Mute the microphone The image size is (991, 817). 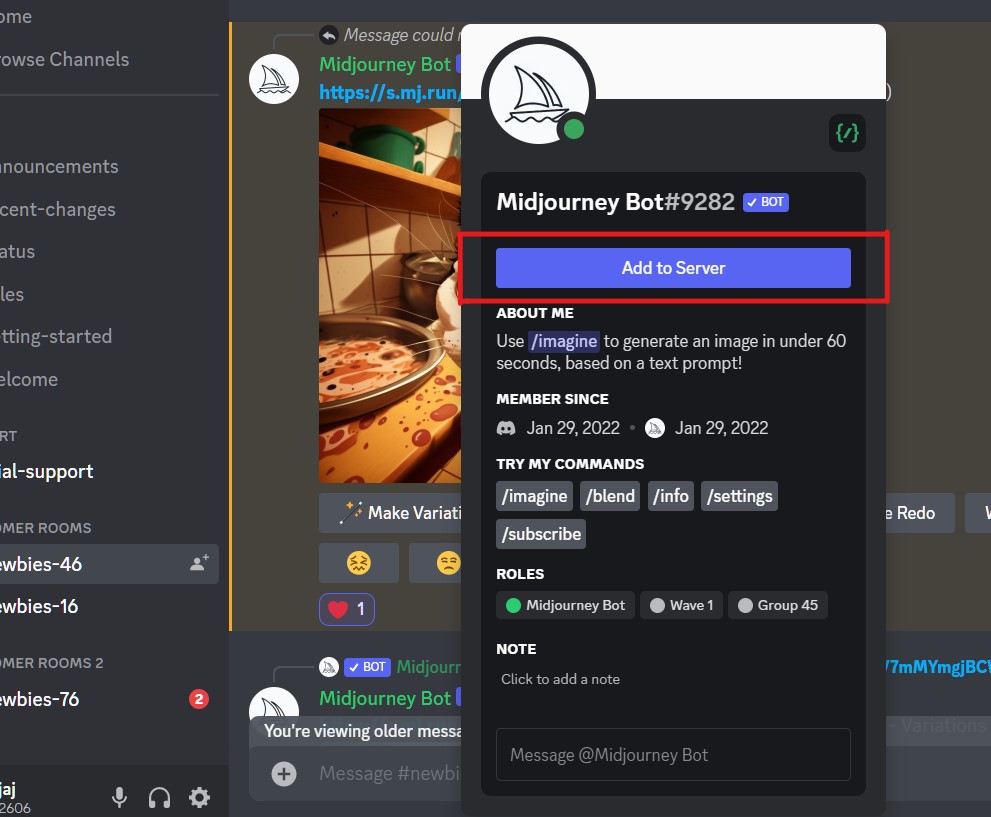(x=119, y=797)
